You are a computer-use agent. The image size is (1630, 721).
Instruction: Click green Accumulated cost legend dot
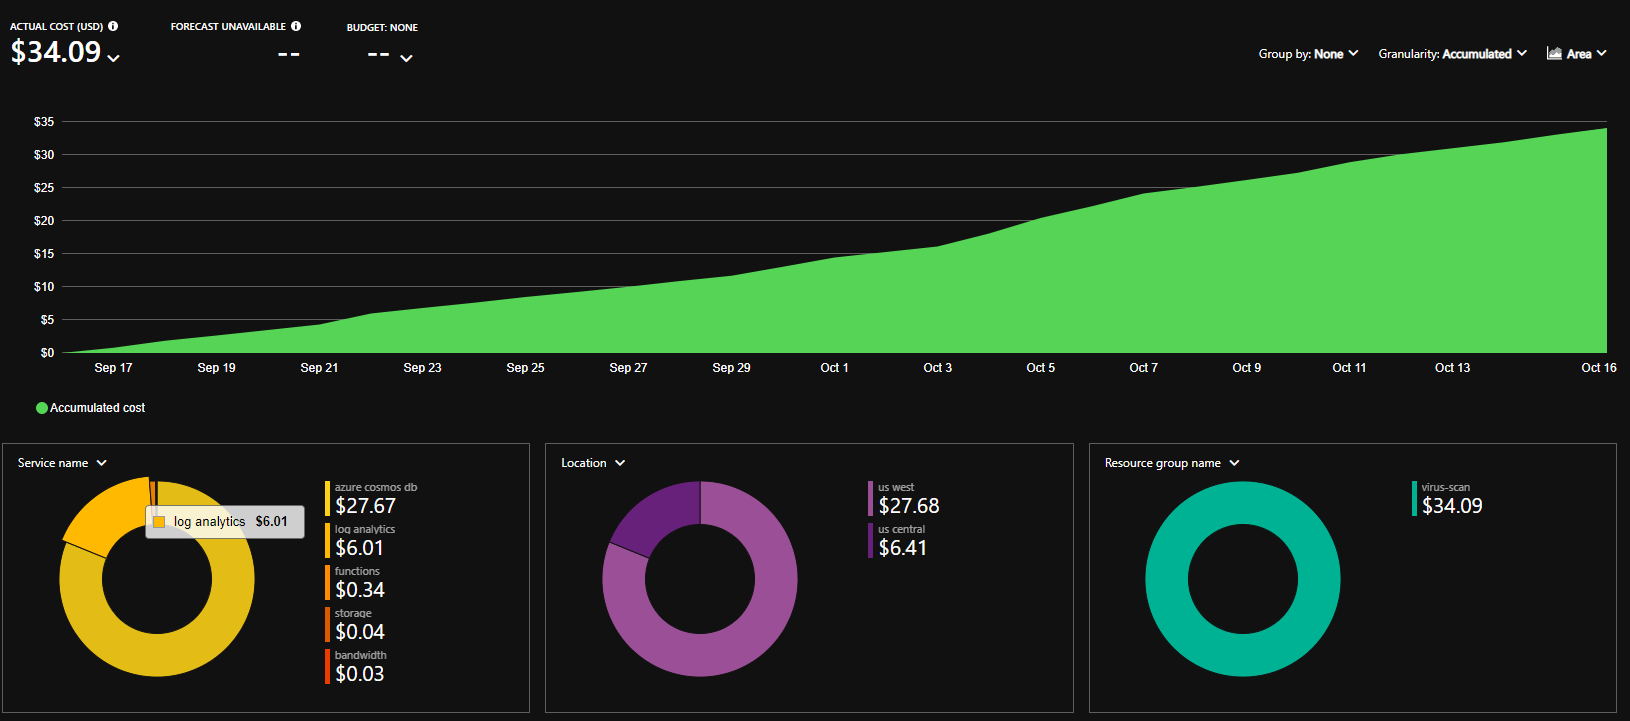pyautogui.click(x=42, y=408)
